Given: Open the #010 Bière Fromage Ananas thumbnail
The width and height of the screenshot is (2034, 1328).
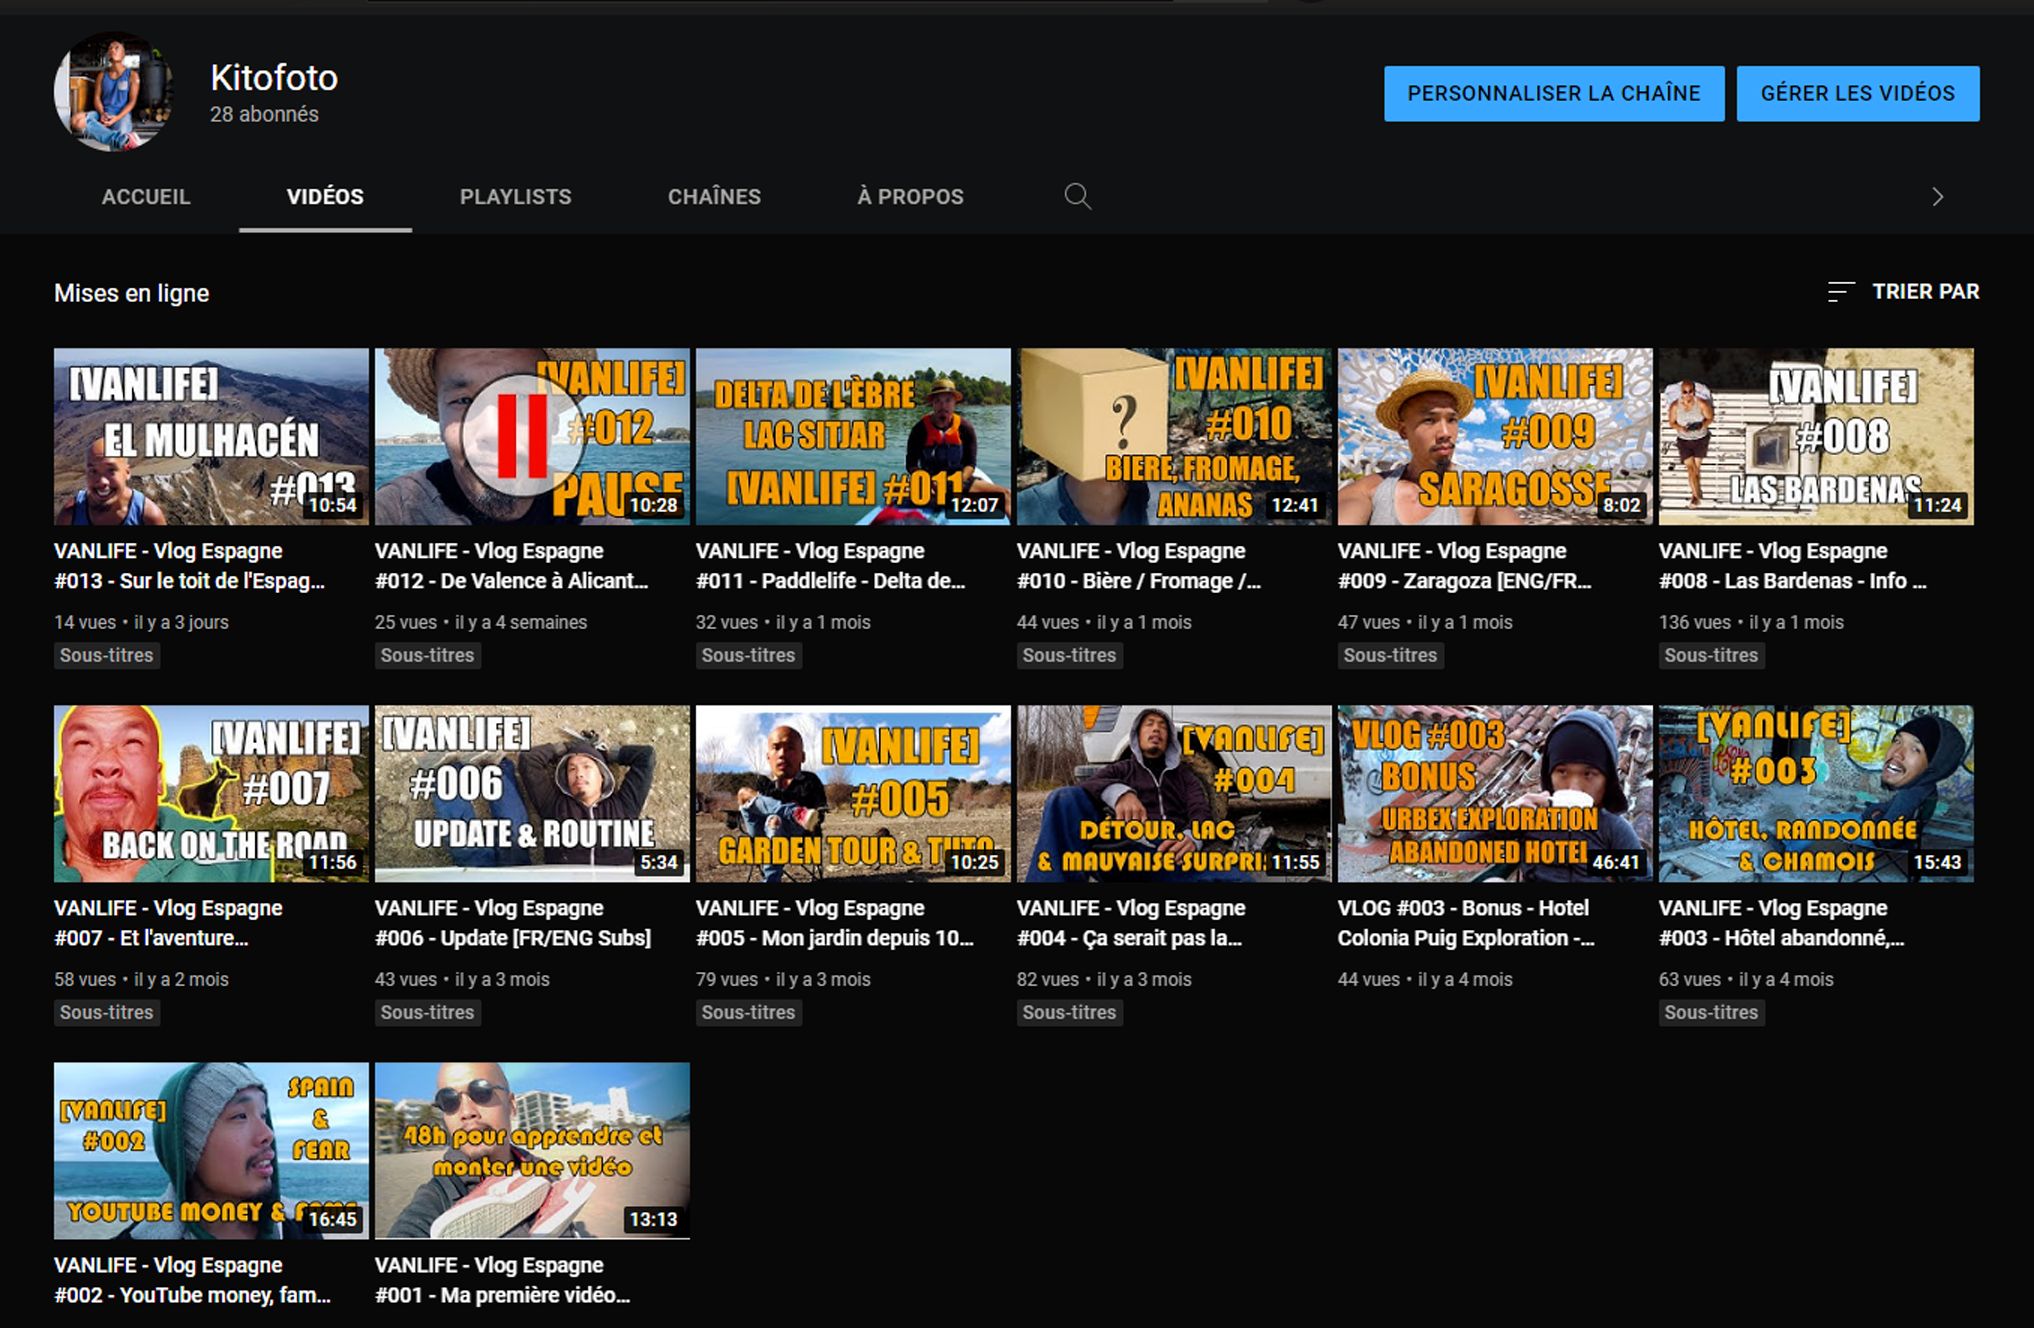Looking at the screenshot, I should 1174,436.
